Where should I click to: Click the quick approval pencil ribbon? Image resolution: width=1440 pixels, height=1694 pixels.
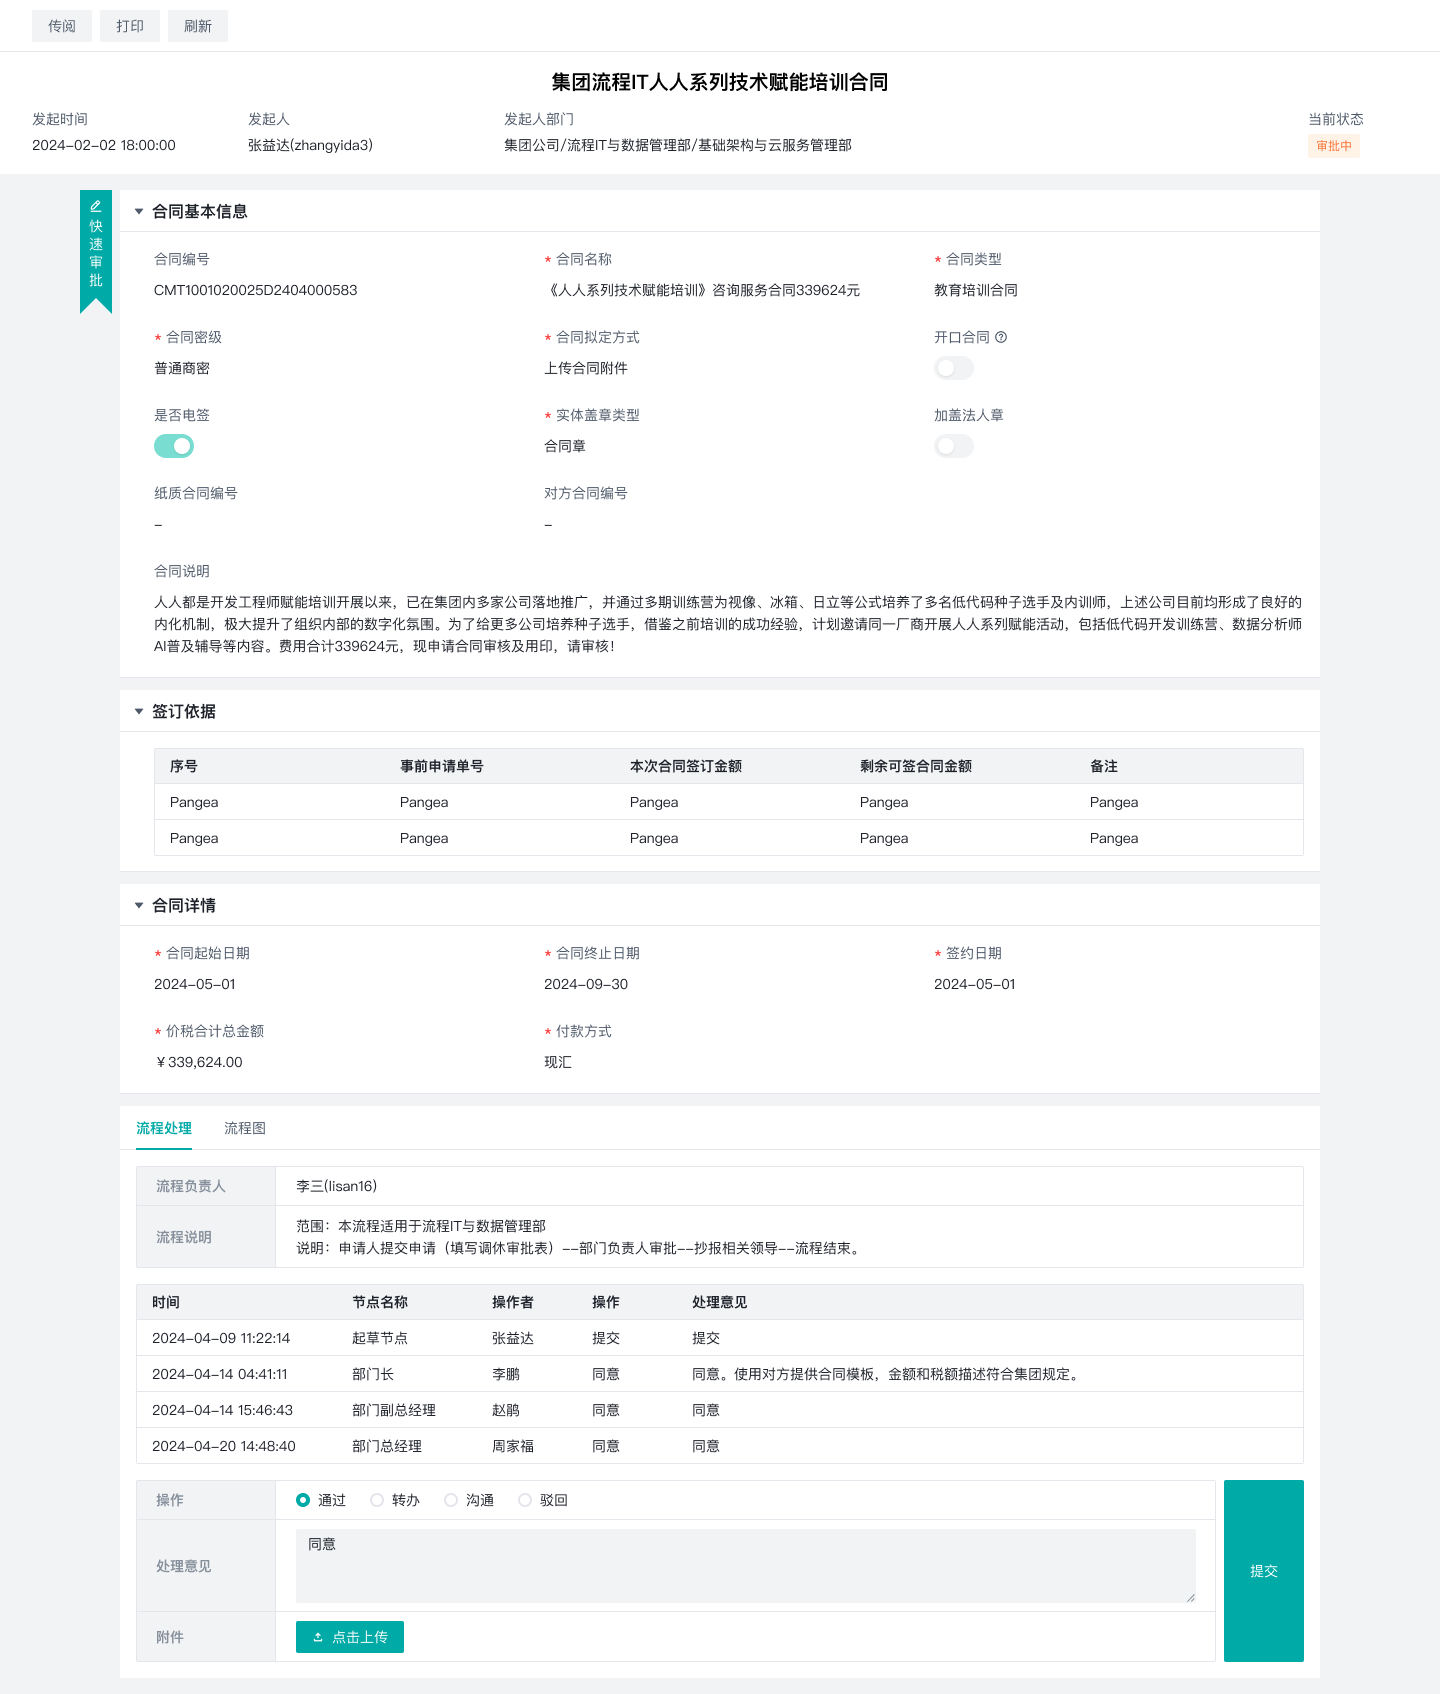pyautogui.click(x=96, y=248)
